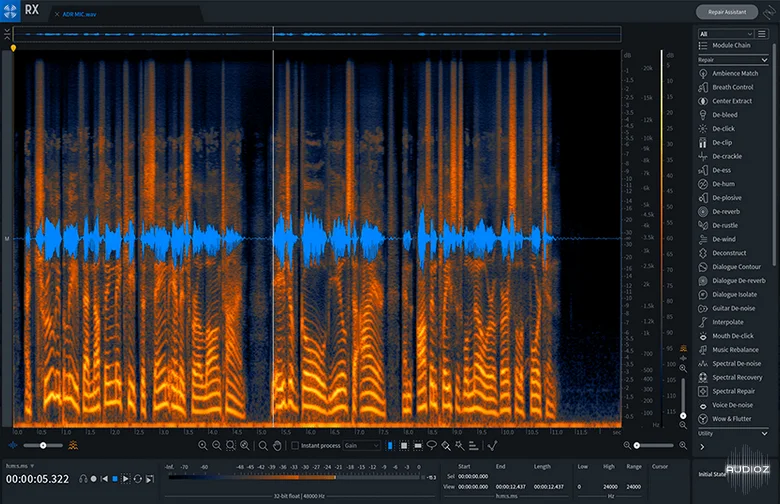This screenshot has height=504, width=780.
Task: Expand the side panel chevron arrow
Action: pyautogui.click(x=702, y=447)
